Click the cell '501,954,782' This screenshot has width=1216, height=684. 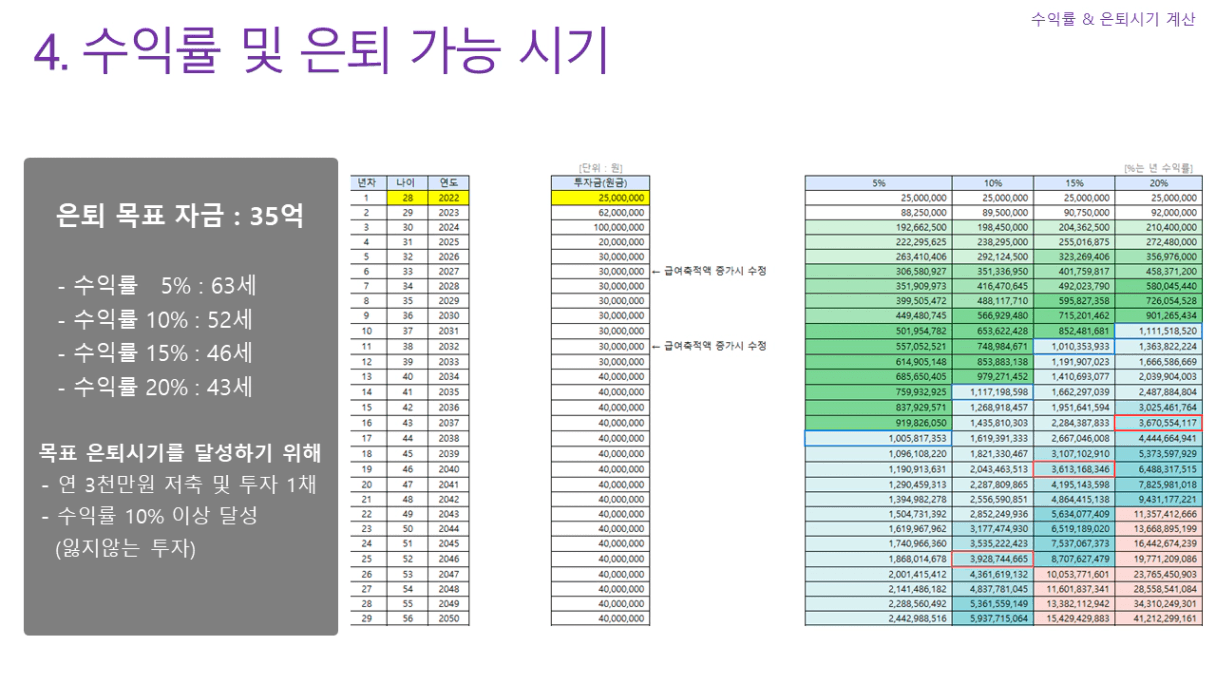pos(878,330)
